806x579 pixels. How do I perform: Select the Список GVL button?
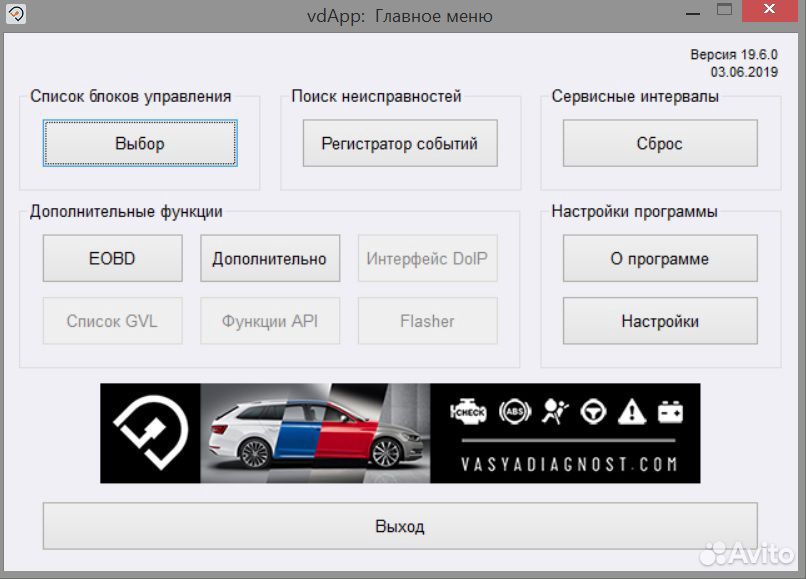coord(112,321)
